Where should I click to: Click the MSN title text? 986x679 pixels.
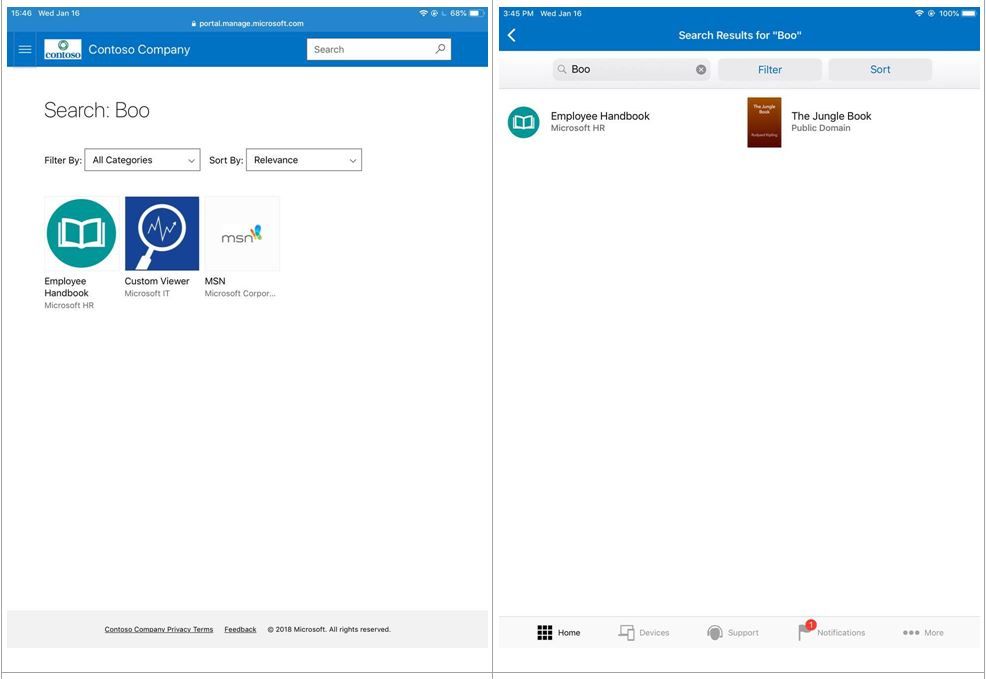tap(214, 281)
